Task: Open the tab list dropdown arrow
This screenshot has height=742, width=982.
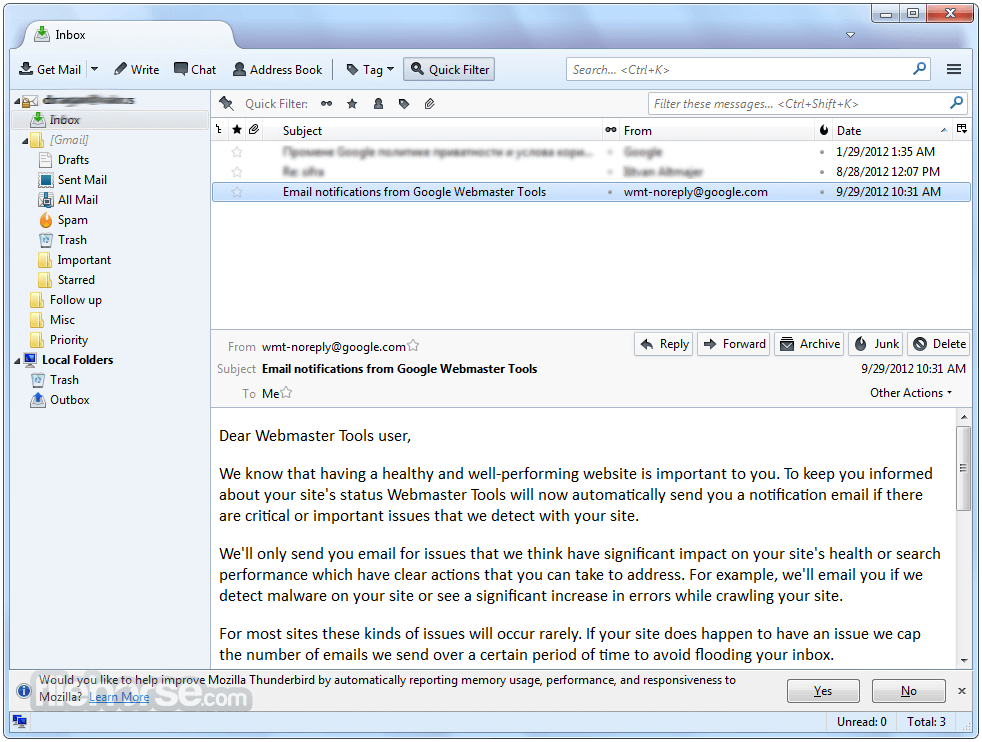Action: tap(850, 35)
